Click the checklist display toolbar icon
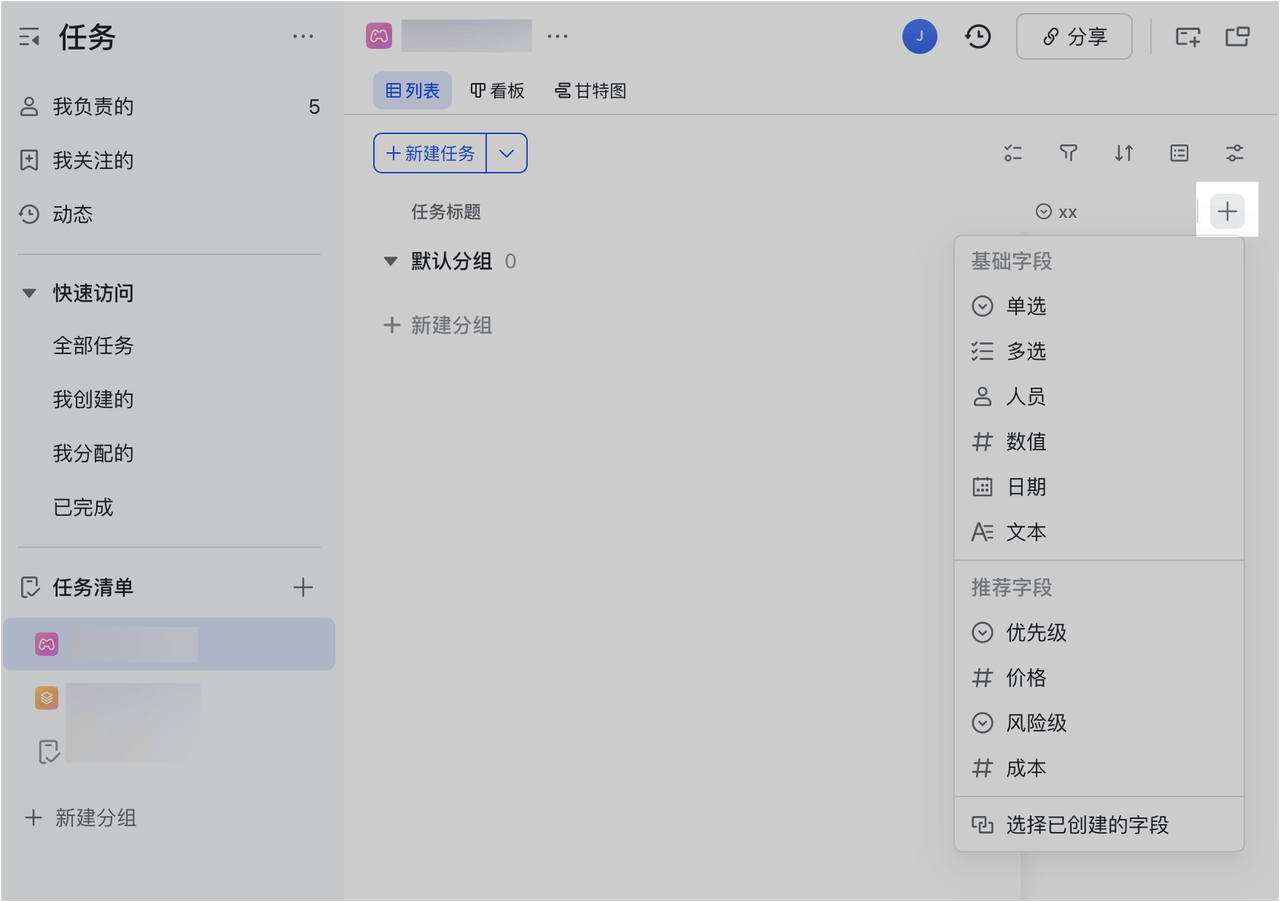The height and width of the screenshot is (902, 1280). pyautogui.click(x=1013, y=153)
